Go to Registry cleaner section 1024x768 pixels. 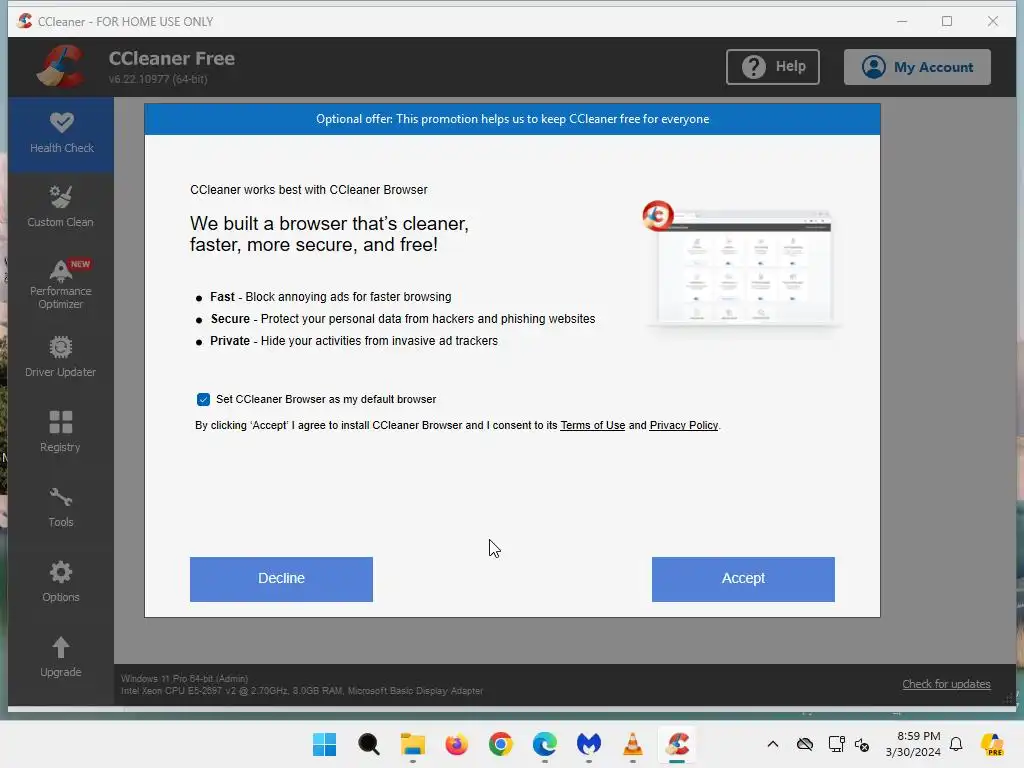(x=61, y=432)
